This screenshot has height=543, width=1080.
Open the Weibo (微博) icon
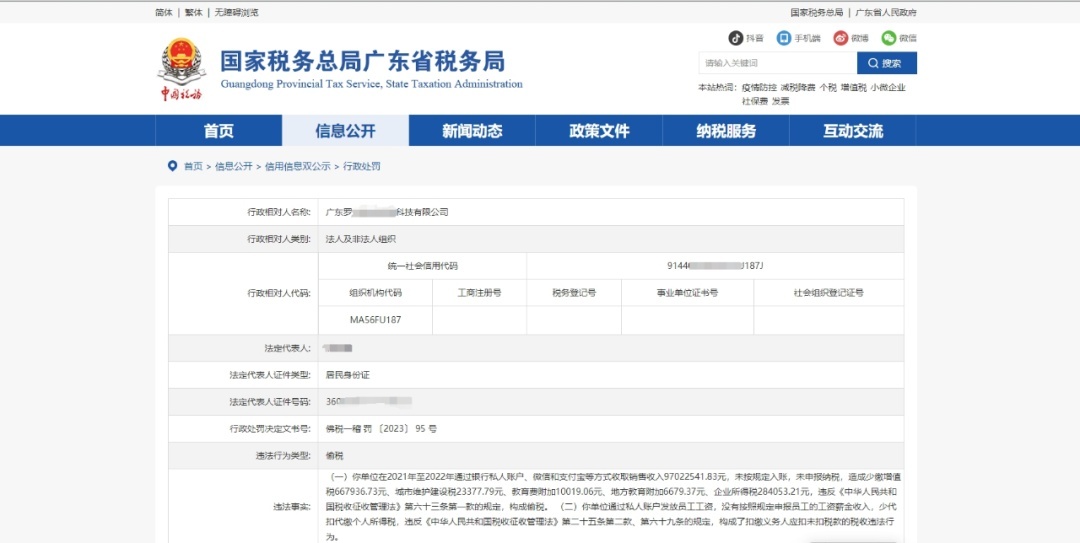840,38
